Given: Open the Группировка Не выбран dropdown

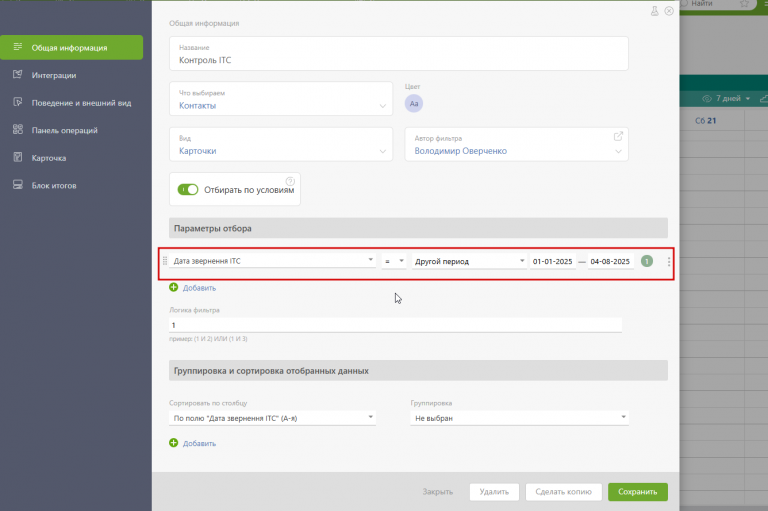Looking at the screenshot, I should click(x=519, y=418).
